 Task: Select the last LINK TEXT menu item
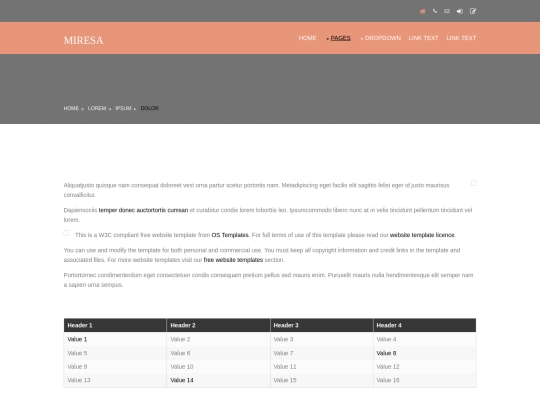click(461, 38)
